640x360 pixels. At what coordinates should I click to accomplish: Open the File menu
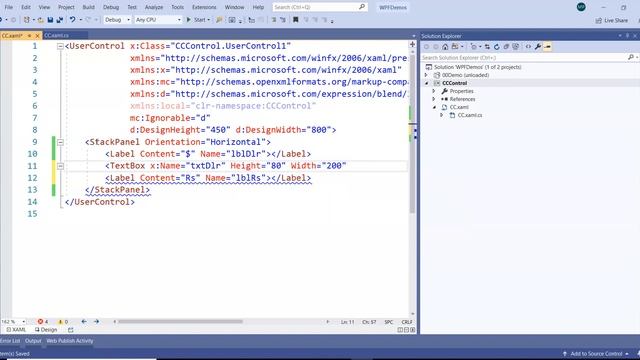click(x=9, y=7)
